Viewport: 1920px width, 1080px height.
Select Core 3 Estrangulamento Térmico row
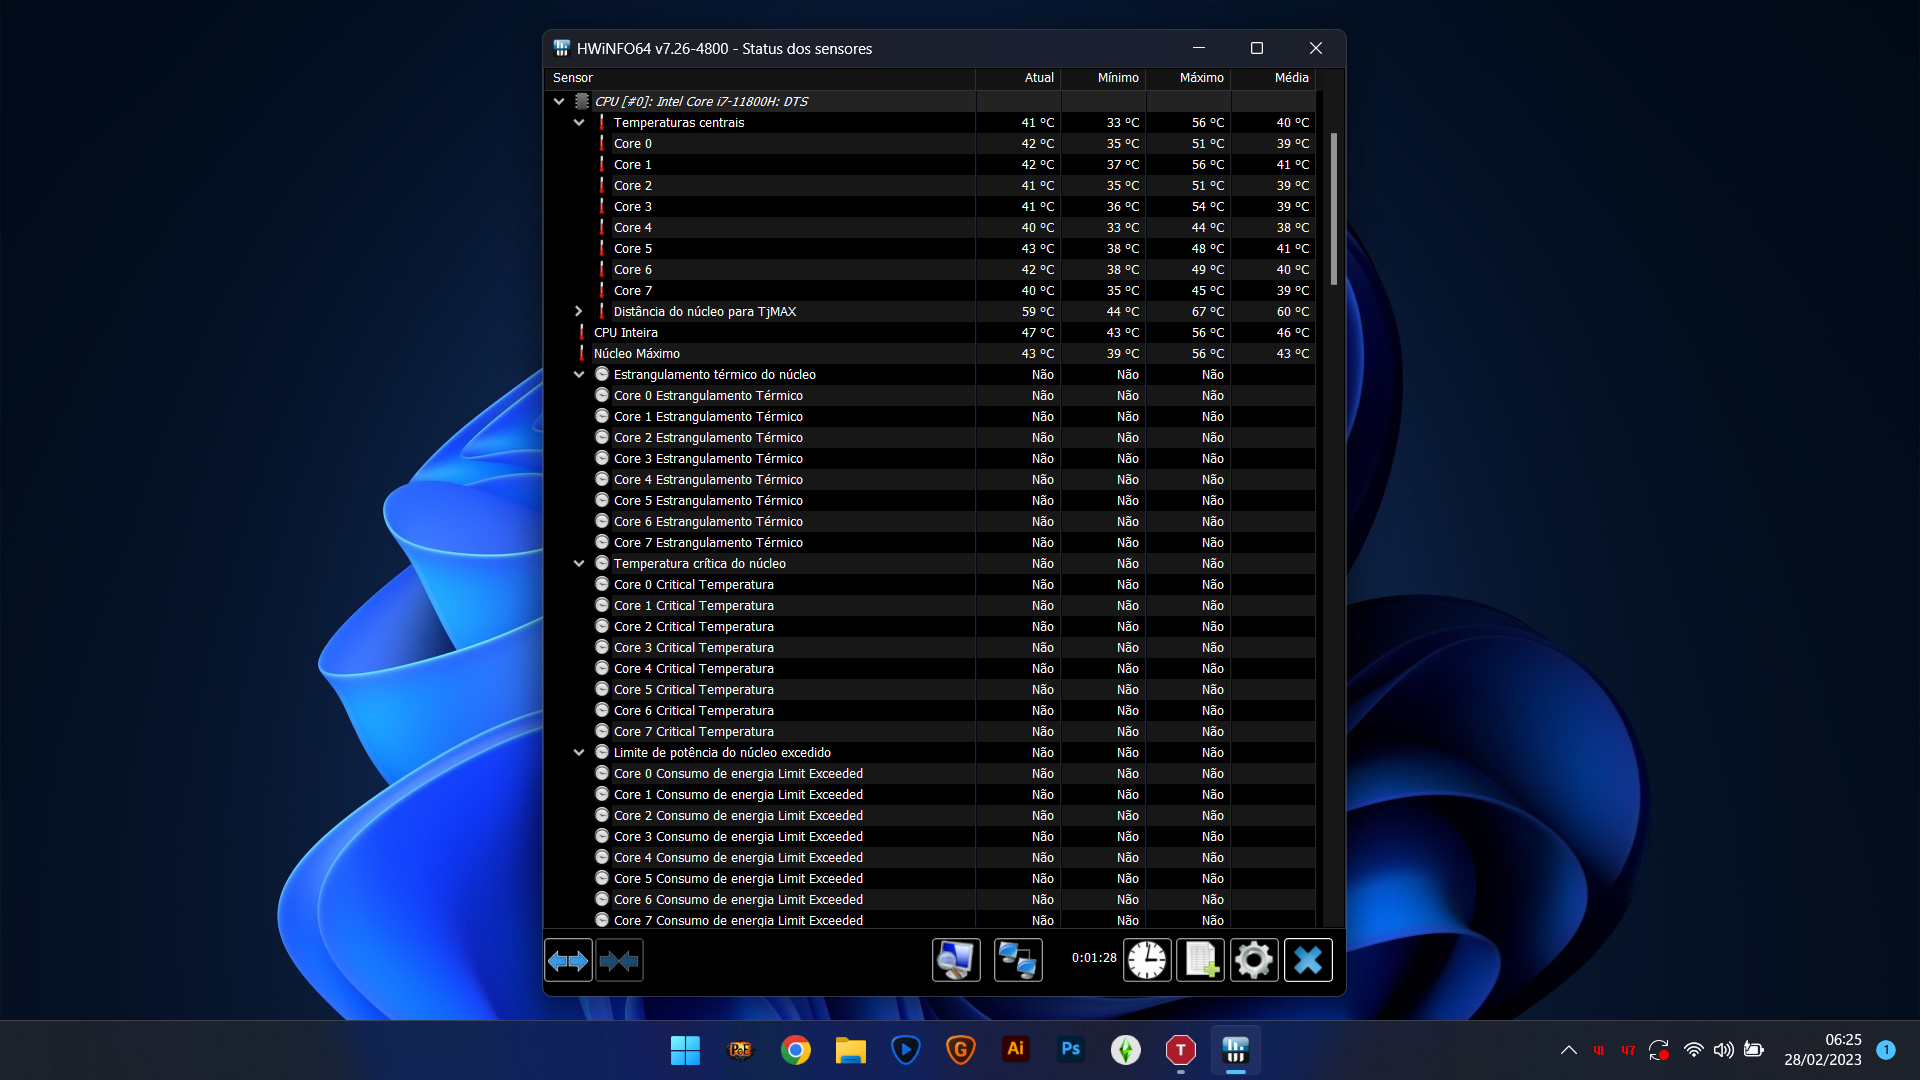930,458
